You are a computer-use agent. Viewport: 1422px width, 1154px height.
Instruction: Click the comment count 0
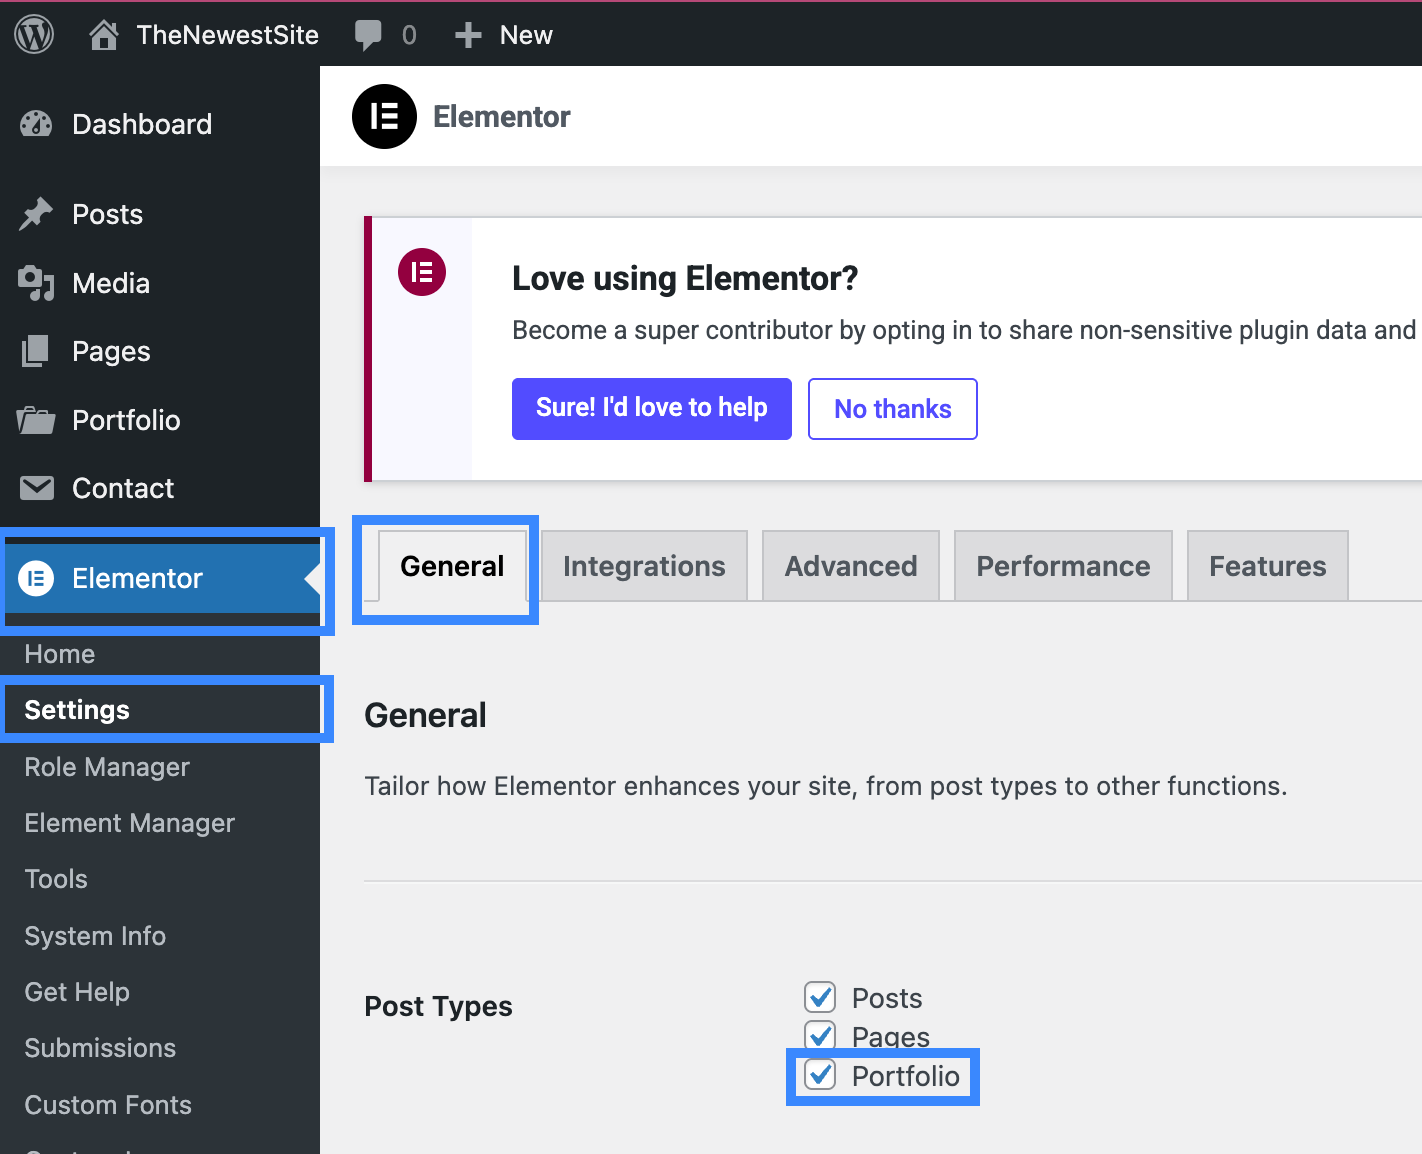tap(409, 35)
